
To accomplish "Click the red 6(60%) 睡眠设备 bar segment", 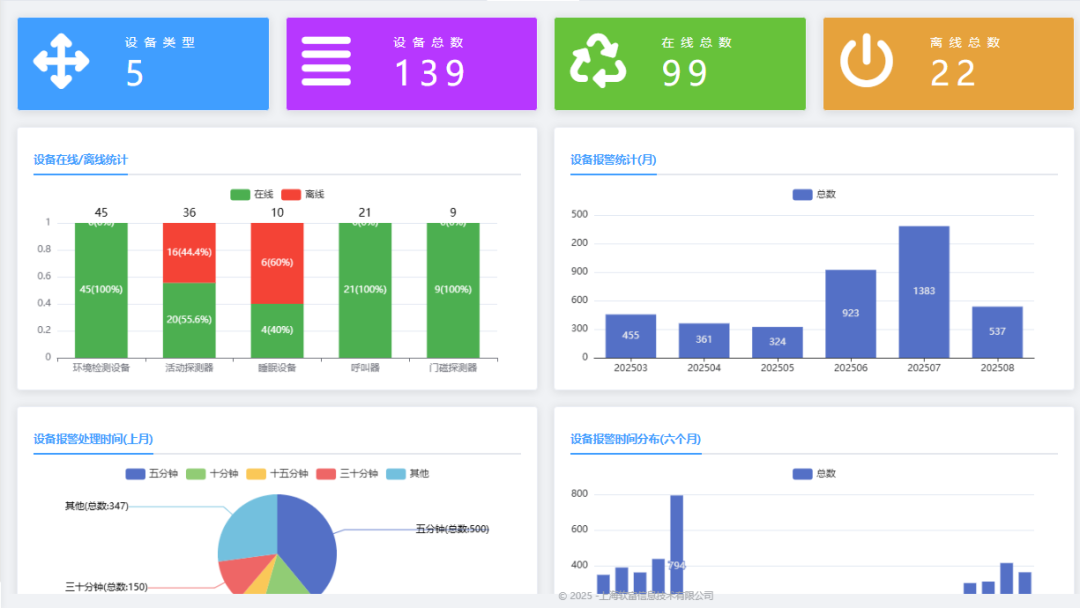I will pos(277,263).
